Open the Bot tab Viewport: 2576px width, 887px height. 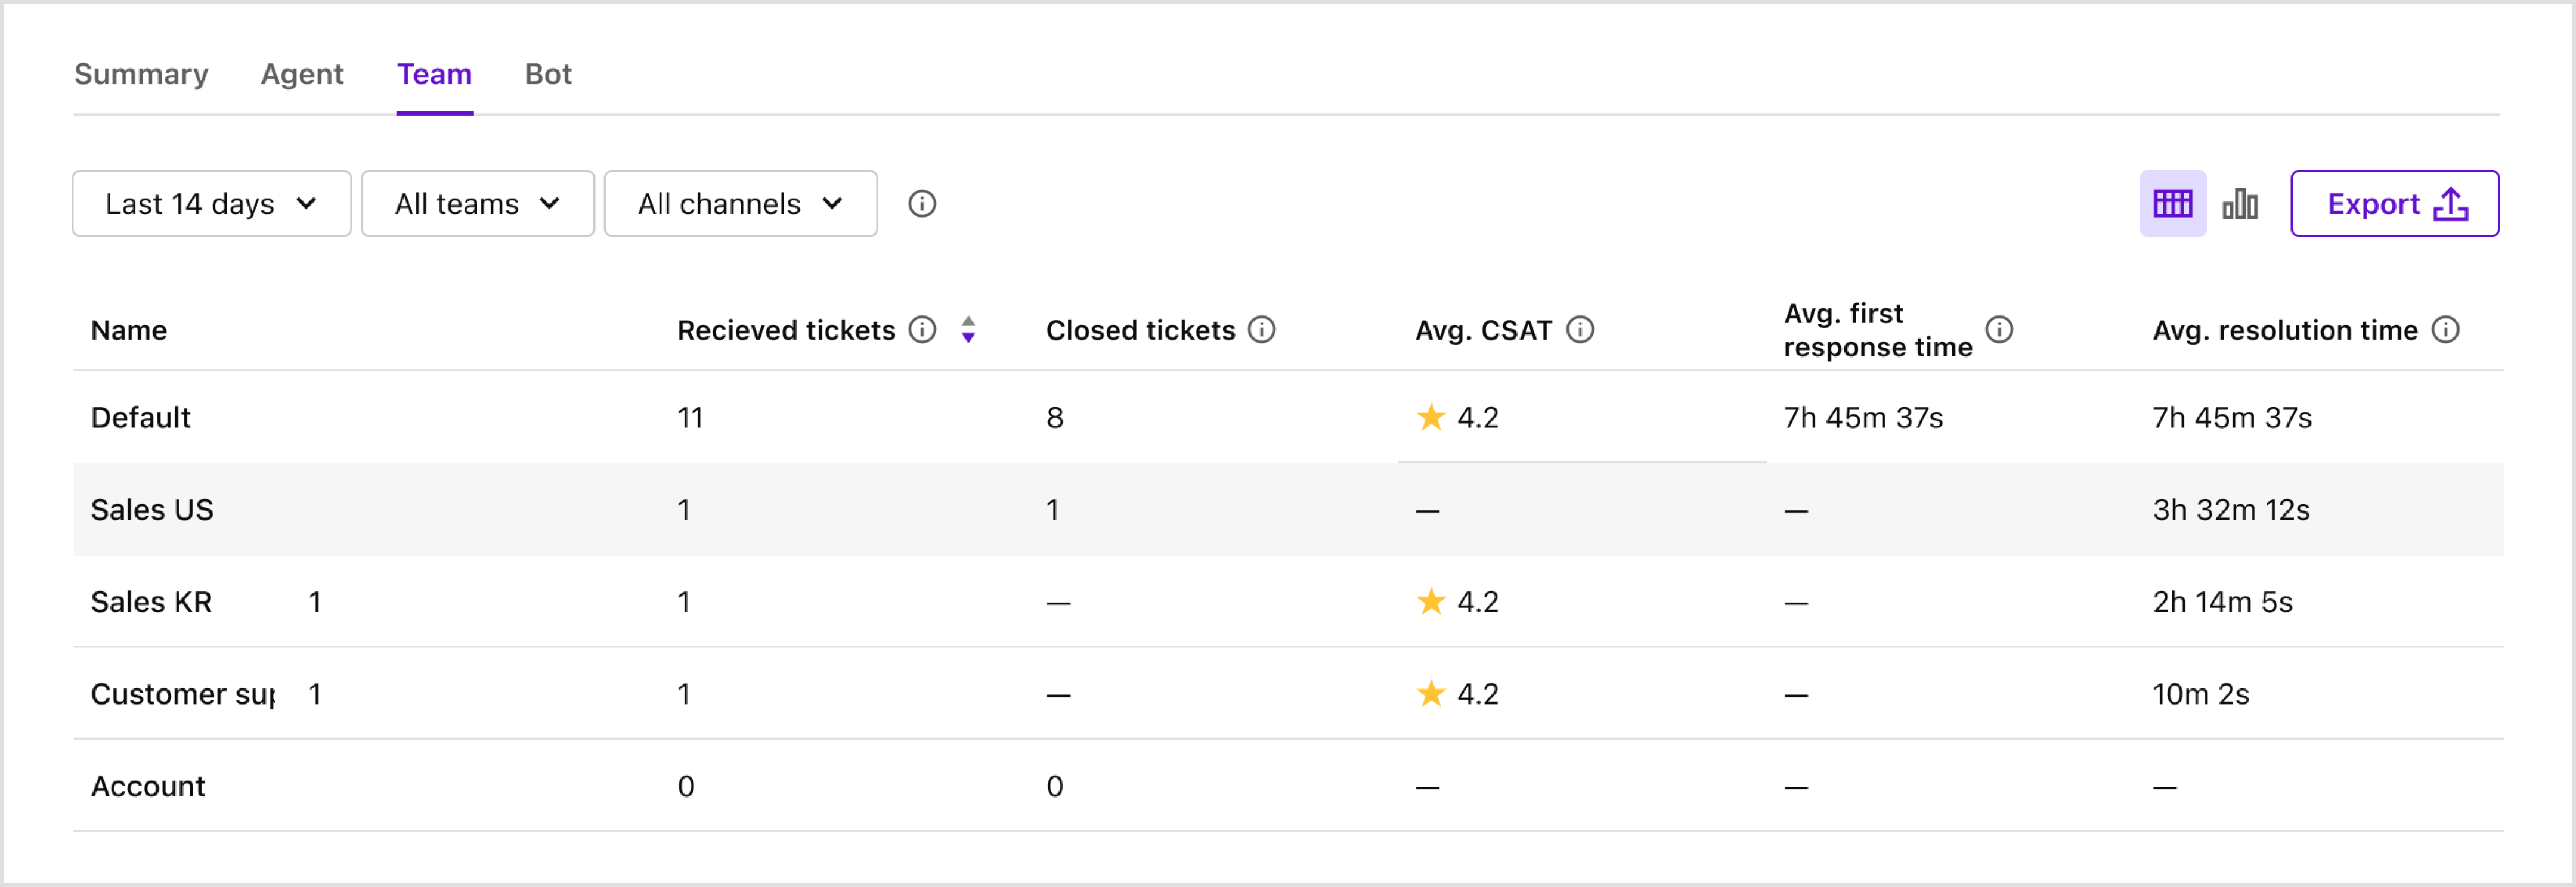tap(548, 74)
